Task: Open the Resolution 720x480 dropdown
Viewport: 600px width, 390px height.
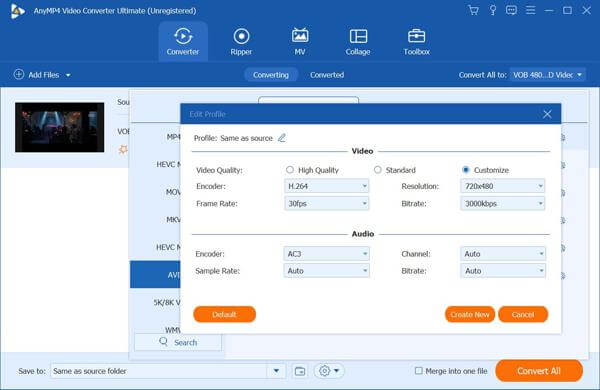Action: tap(503, 186)
